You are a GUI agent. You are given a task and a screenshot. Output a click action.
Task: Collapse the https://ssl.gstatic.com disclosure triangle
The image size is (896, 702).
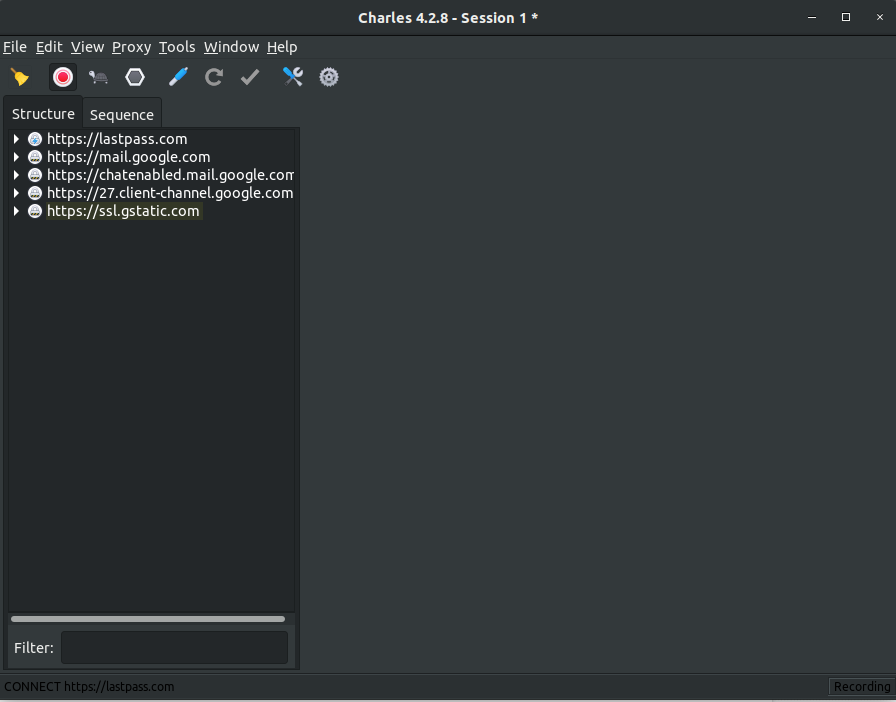15,211
